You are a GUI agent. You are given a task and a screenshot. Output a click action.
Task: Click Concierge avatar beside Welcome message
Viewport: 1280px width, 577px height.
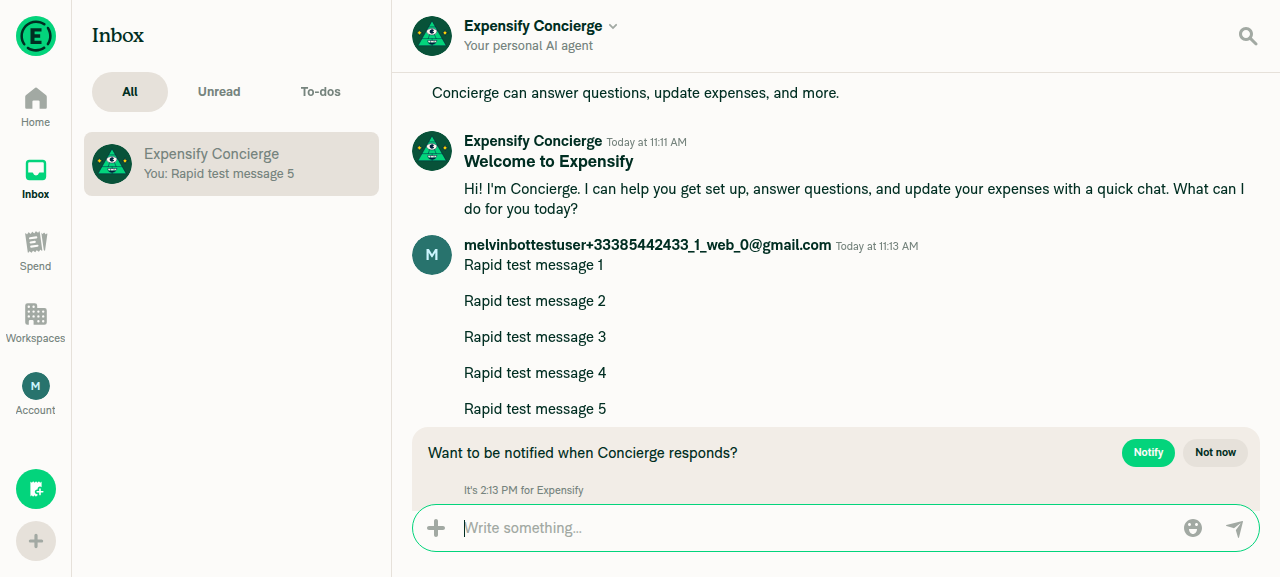(432, 151)
